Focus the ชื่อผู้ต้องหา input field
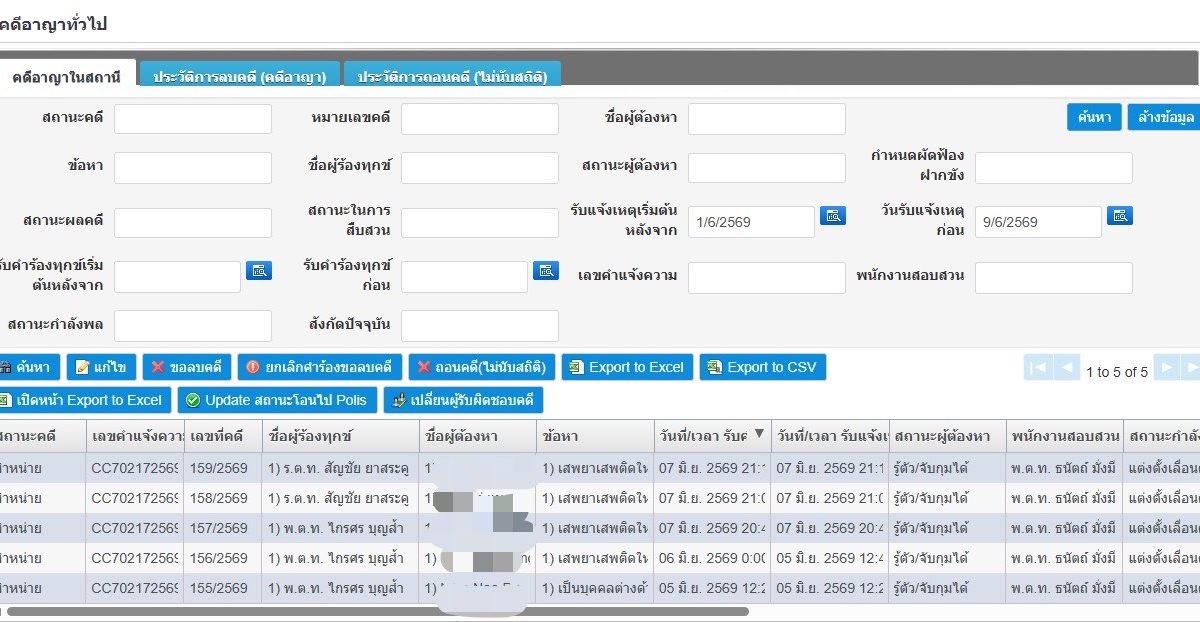 (x=767, y=118)
